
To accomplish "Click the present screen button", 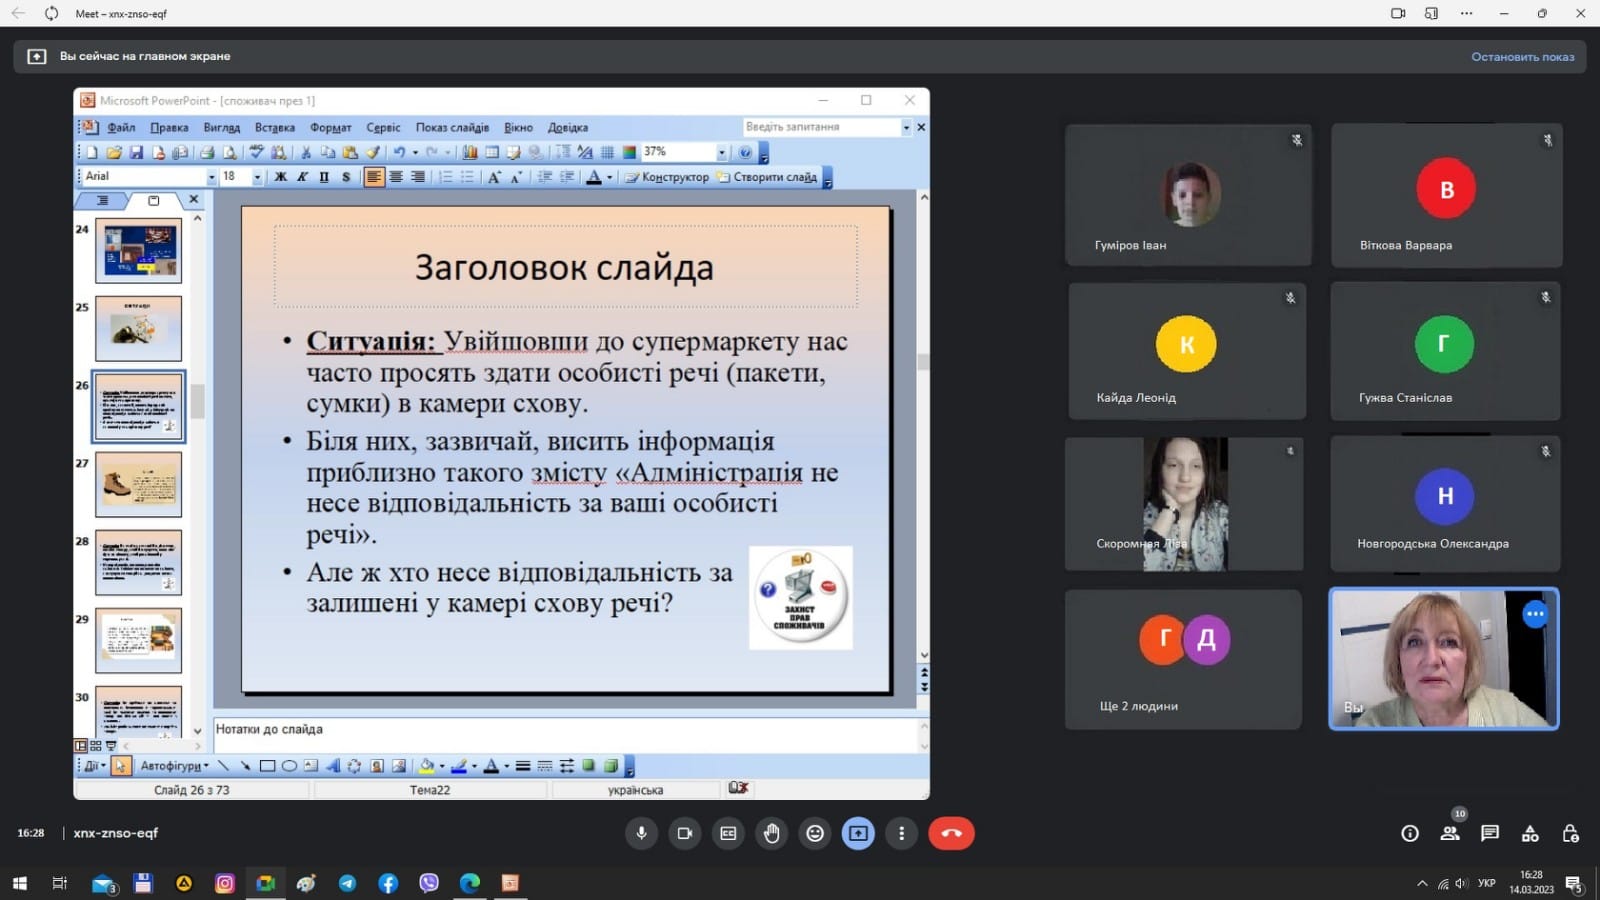I will click(858, 833).
